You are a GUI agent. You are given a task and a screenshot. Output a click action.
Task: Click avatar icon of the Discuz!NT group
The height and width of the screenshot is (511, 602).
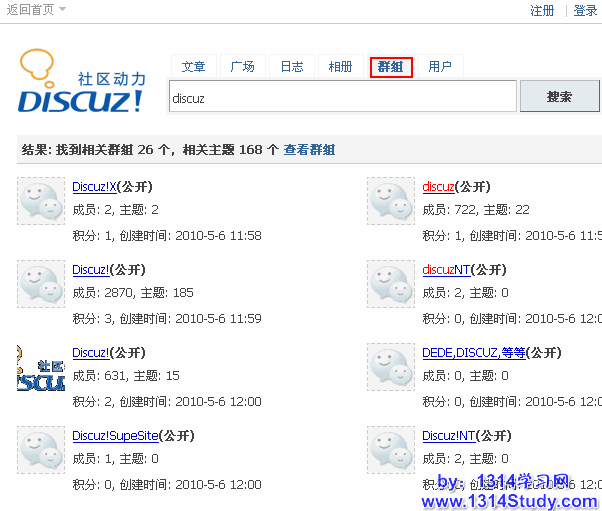pyautogui.click(x=391, y=450)
